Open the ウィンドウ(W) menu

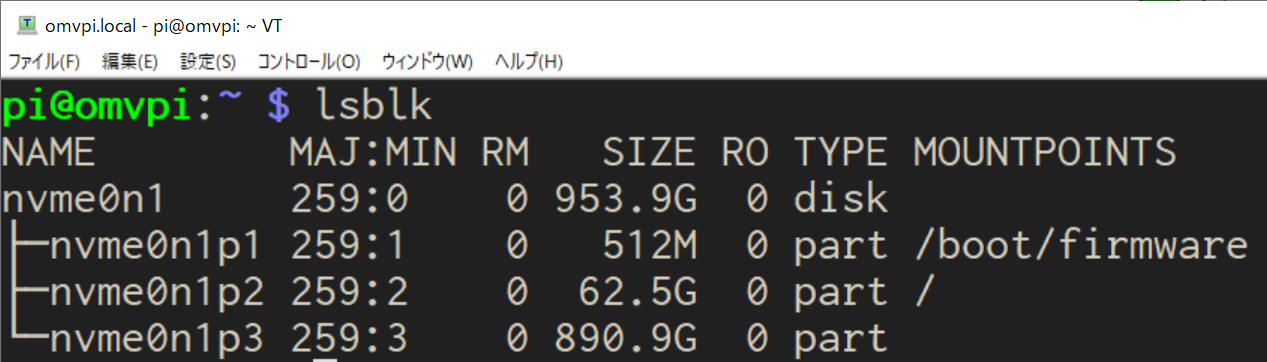click(x=427, y=61)
